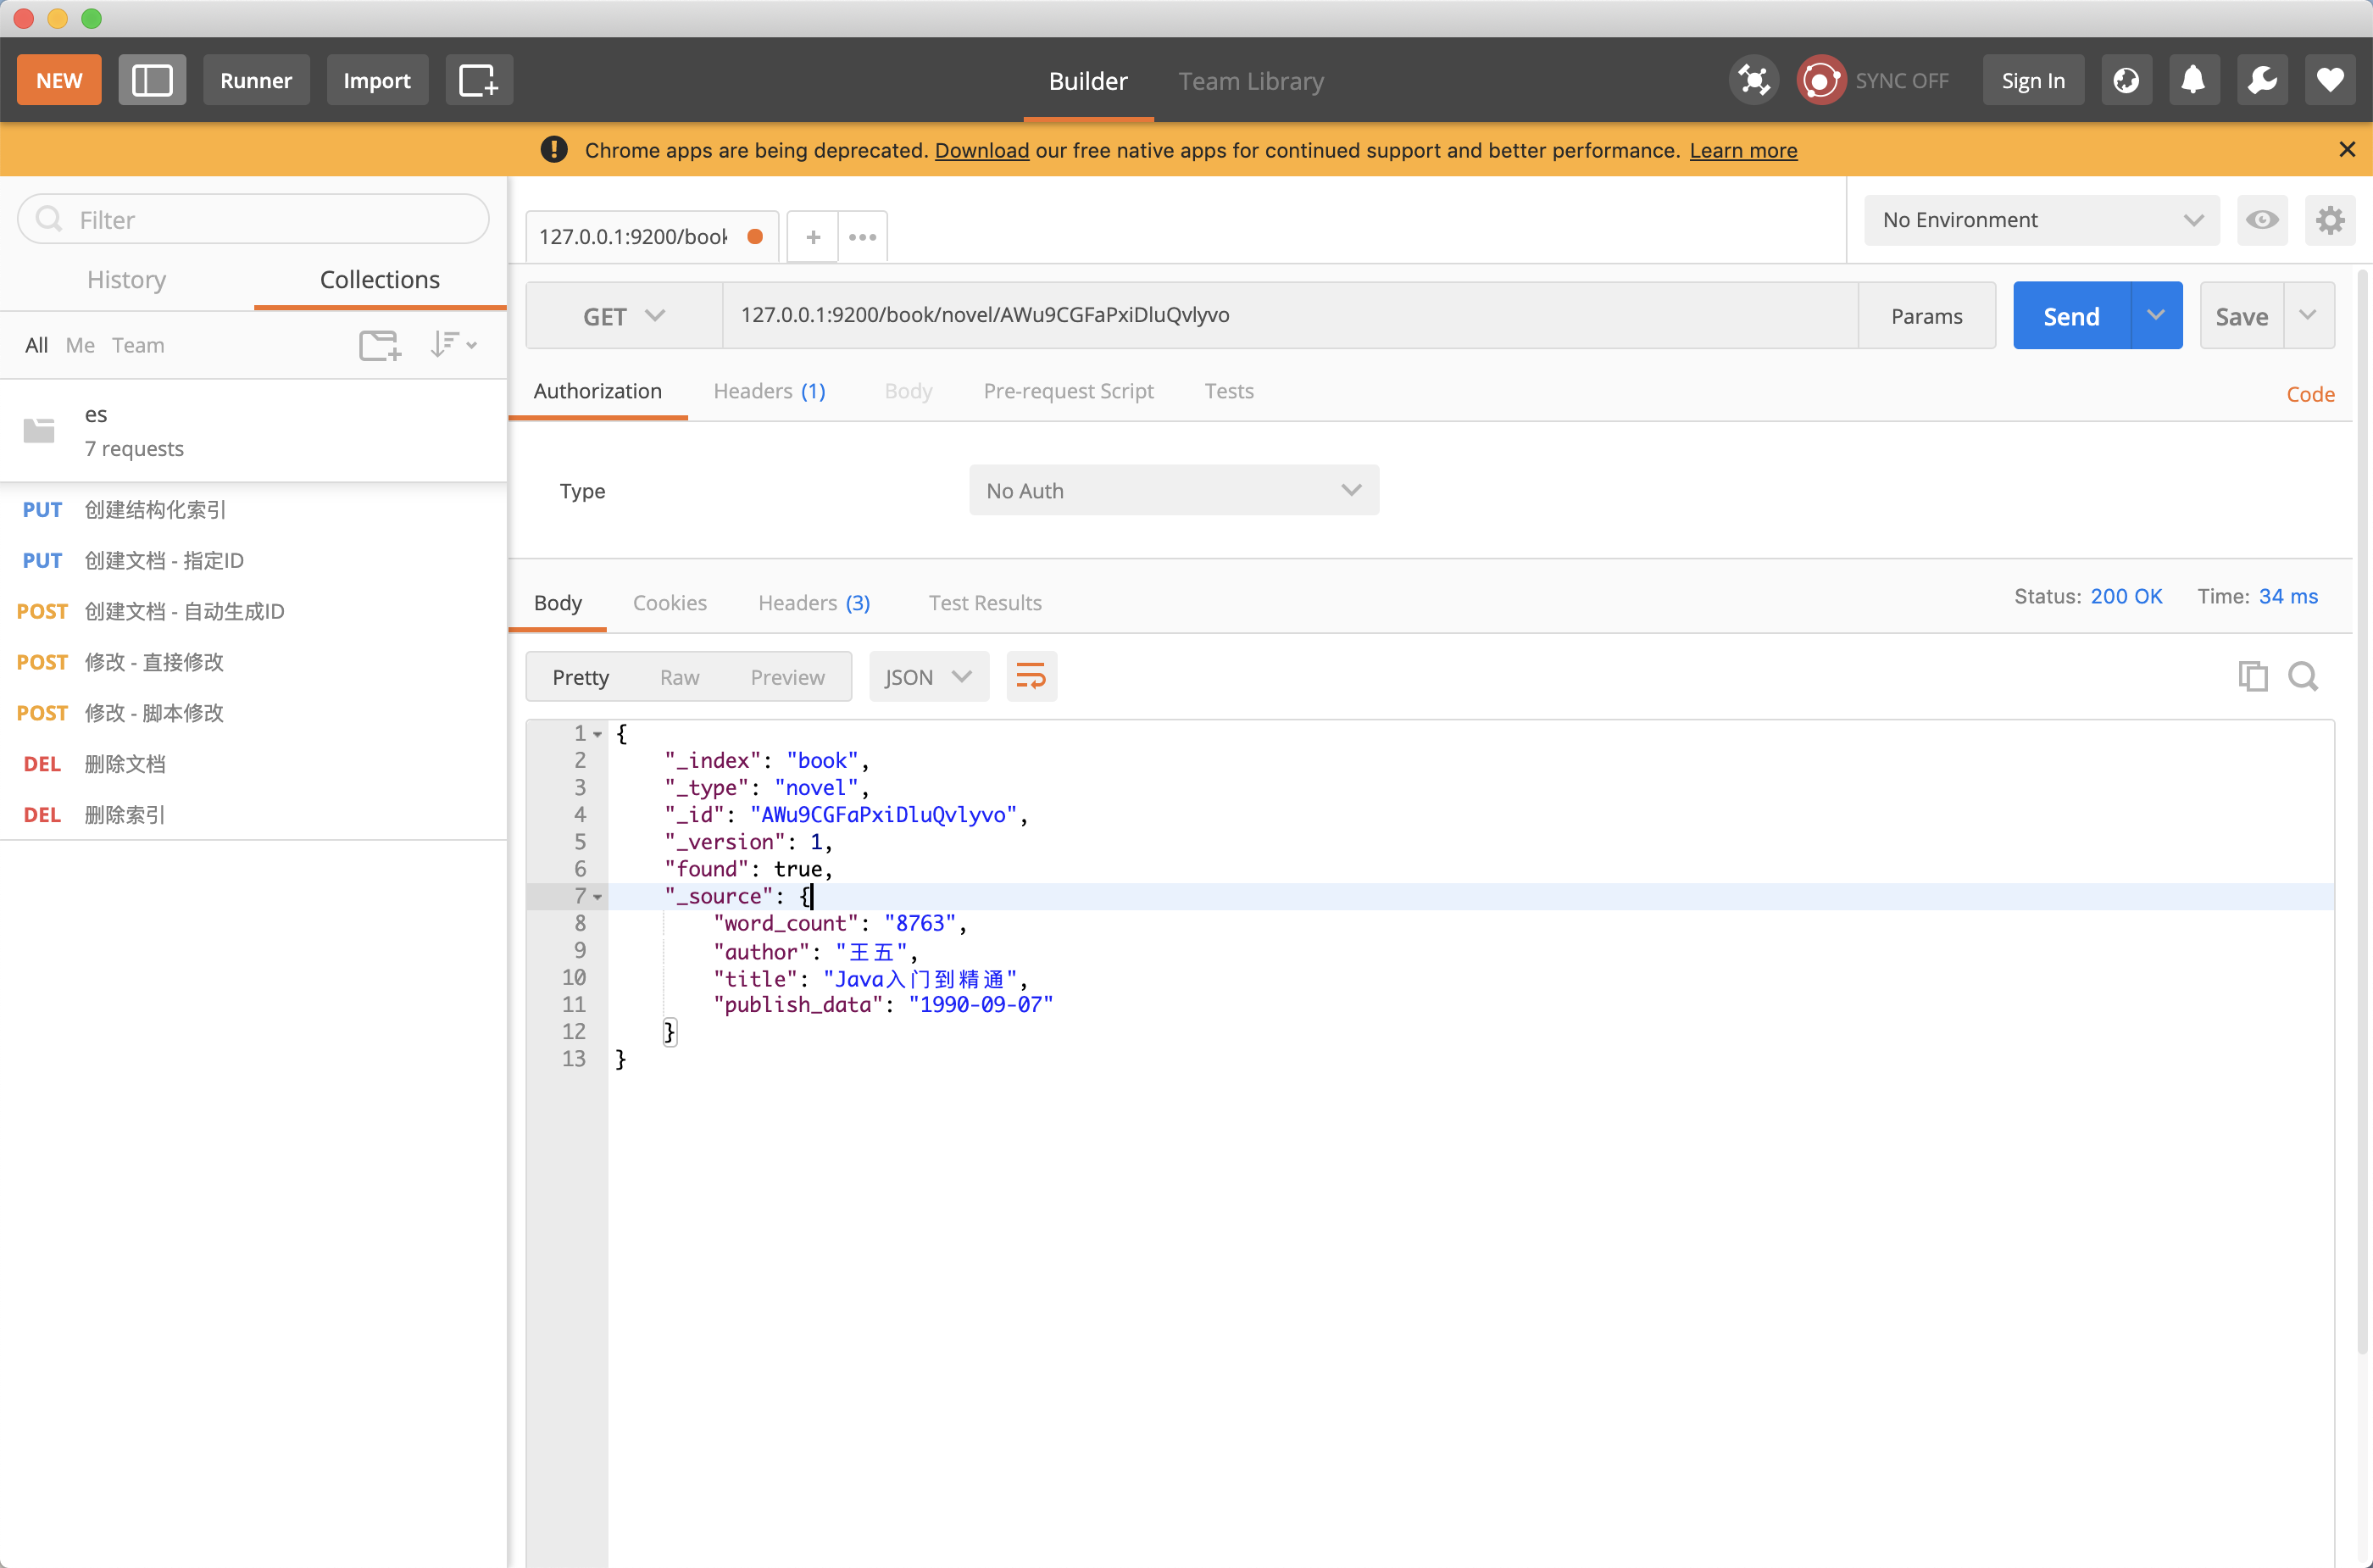Create new collection folder icon

tap(379, 345)
